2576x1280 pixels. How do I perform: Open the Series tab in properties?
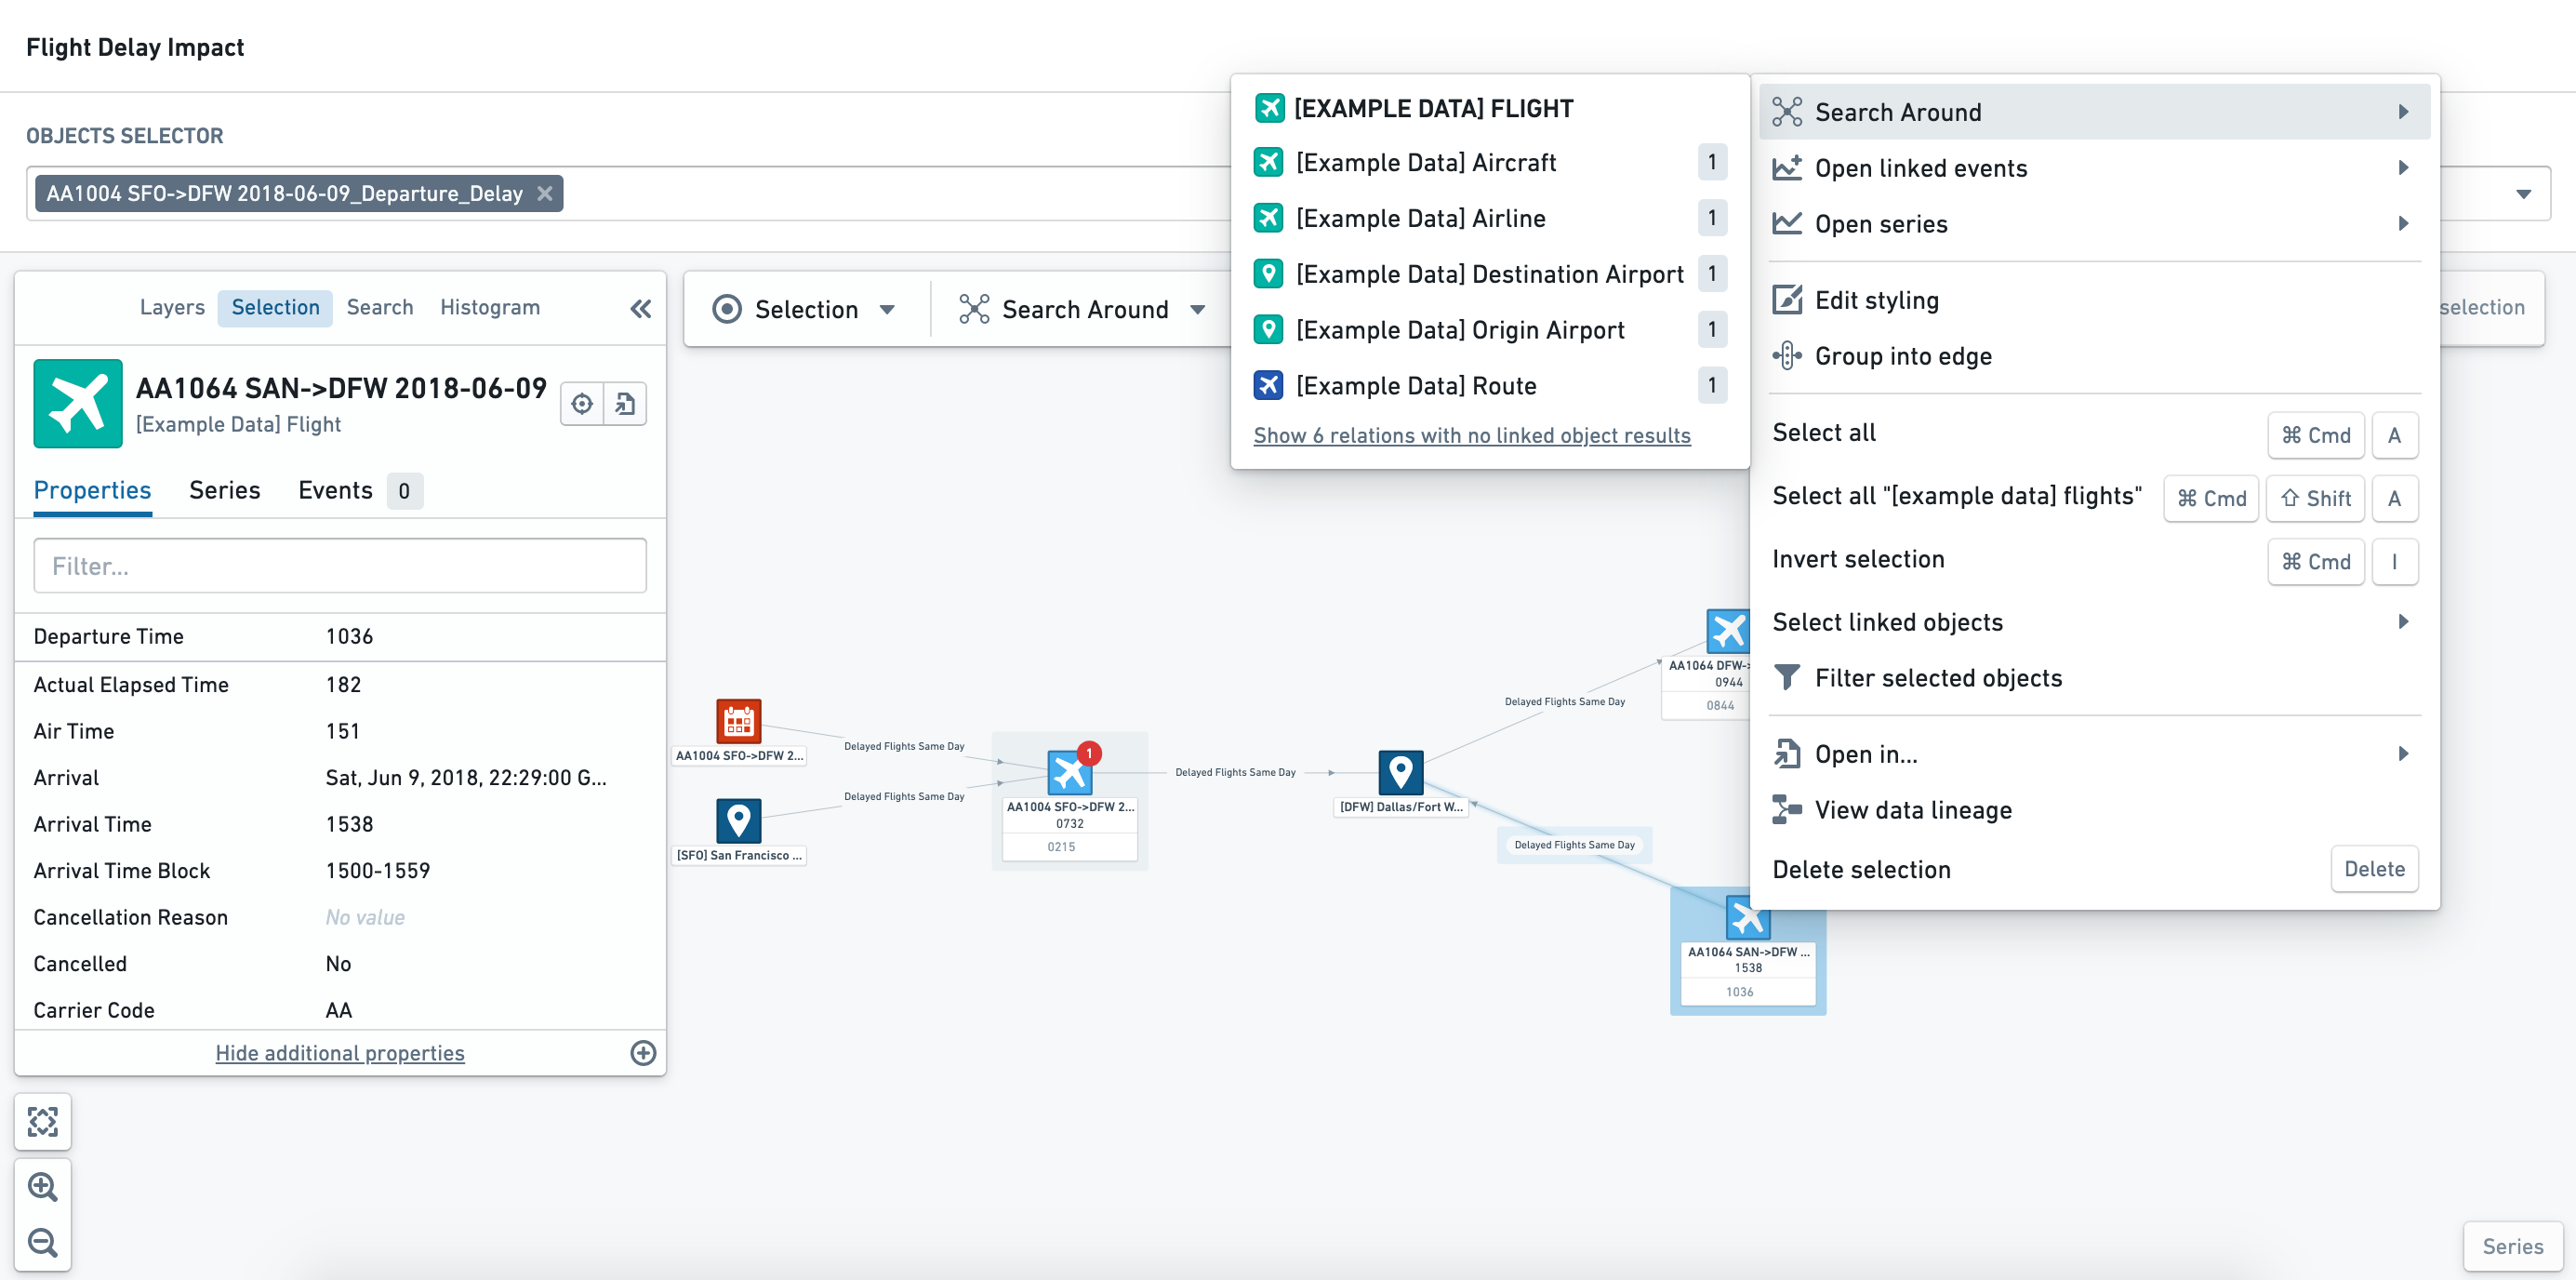pyautogui.click(x=225, y=491)
